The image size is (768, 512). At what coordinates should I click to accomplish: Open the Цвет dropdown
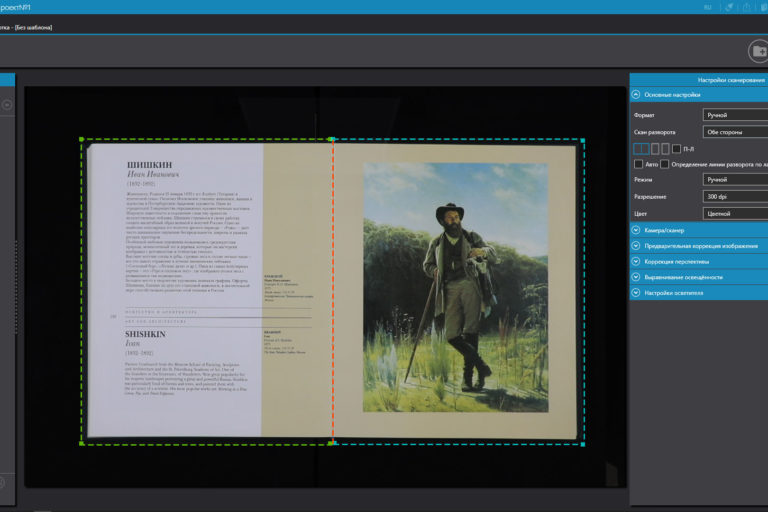tap(735, 213)
